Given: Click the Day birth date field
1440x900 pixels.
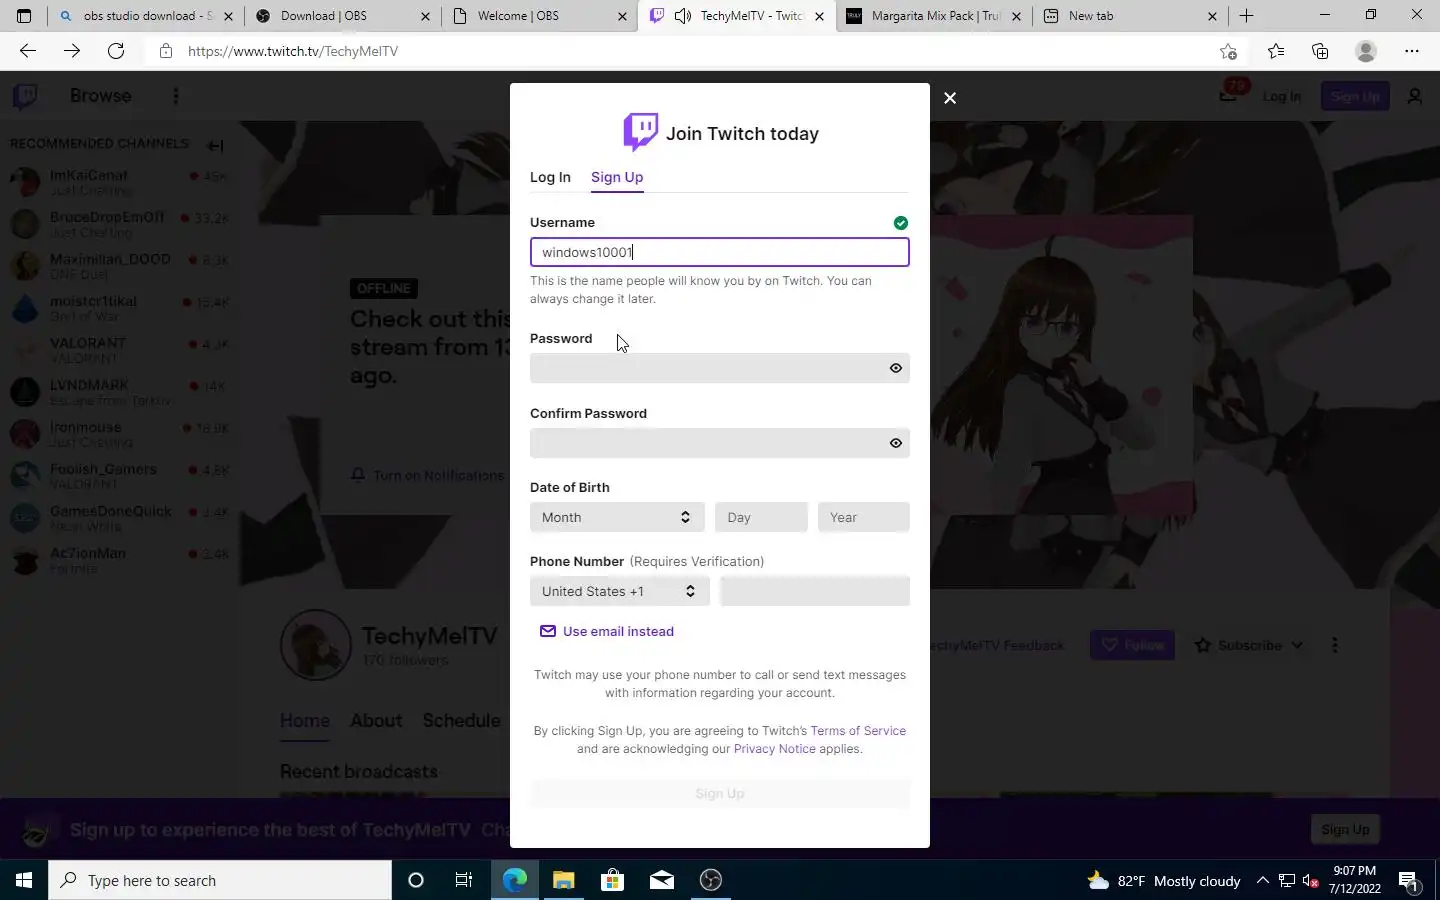Looking at the screenshot, I should (761, 517).
